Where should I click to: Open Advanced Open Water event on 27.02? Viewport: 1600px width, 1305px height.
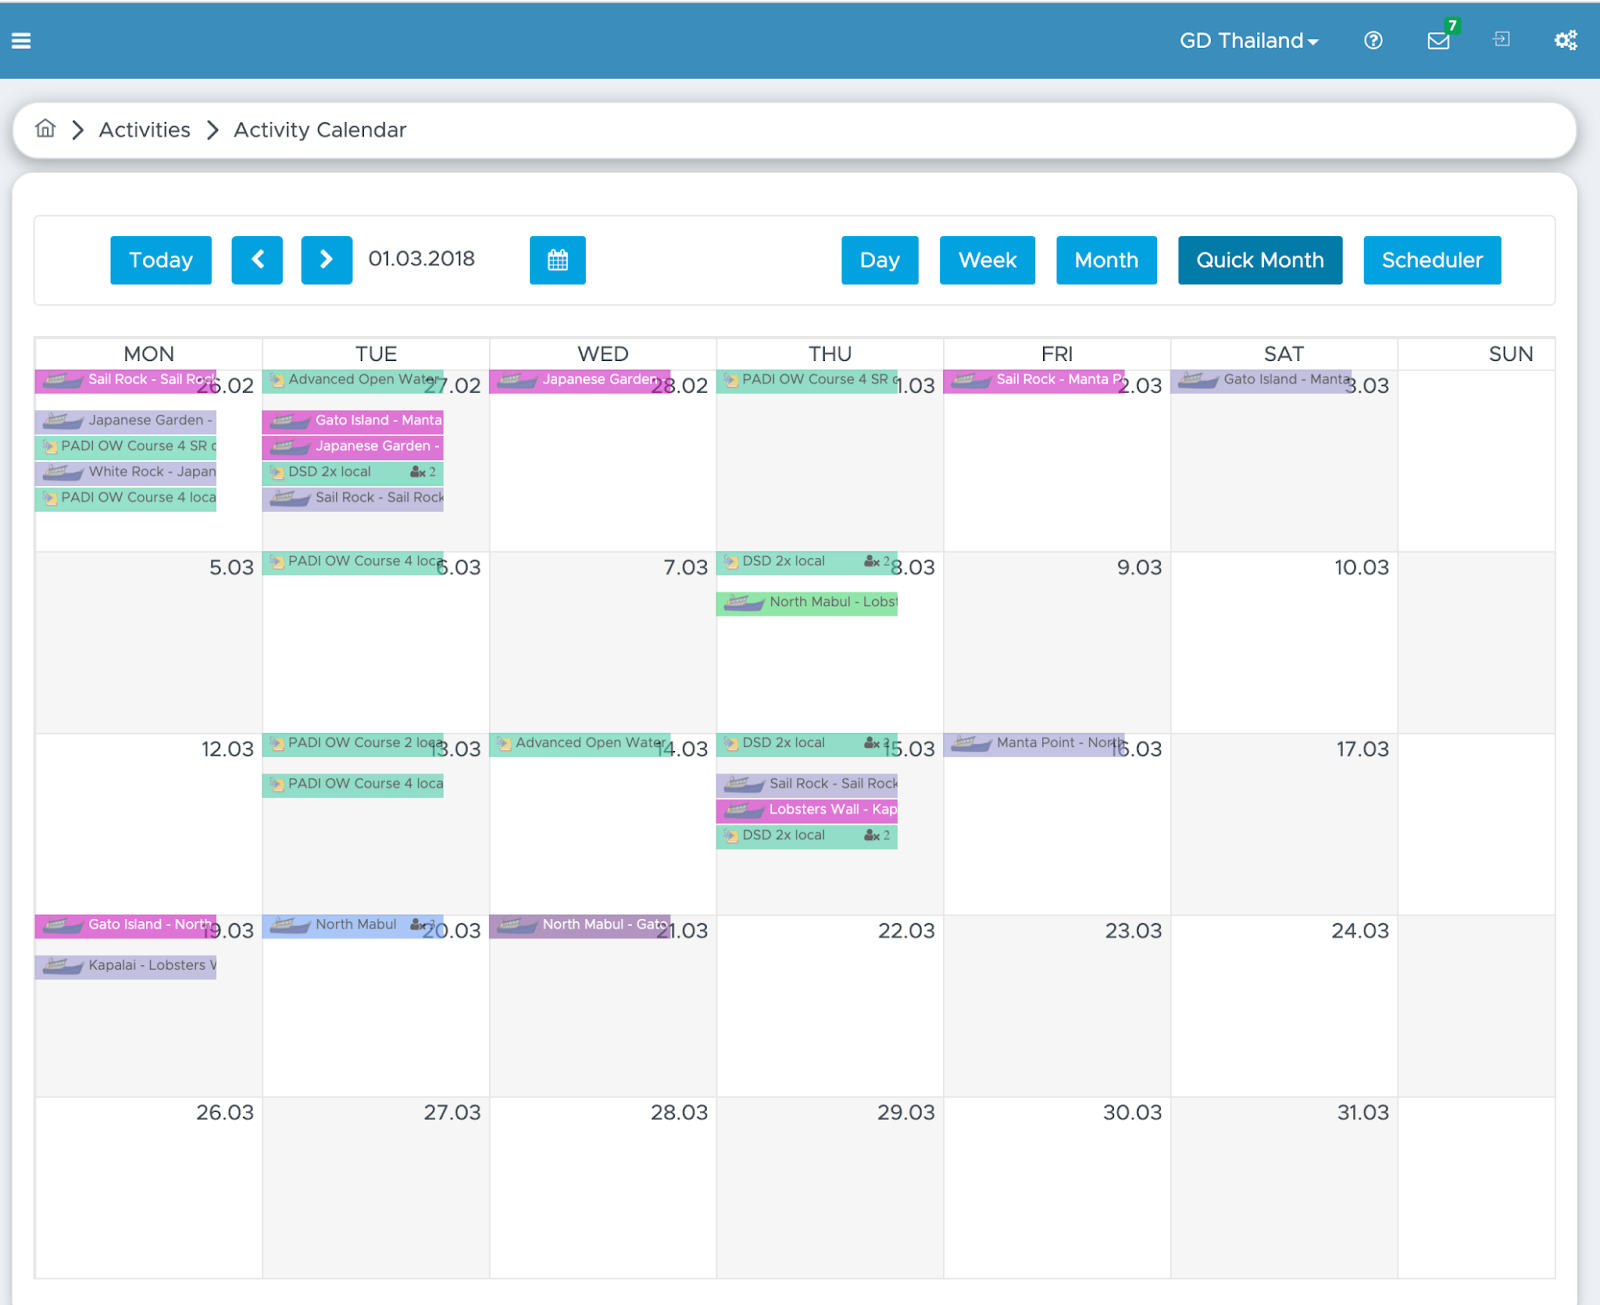tap(353, 380)
